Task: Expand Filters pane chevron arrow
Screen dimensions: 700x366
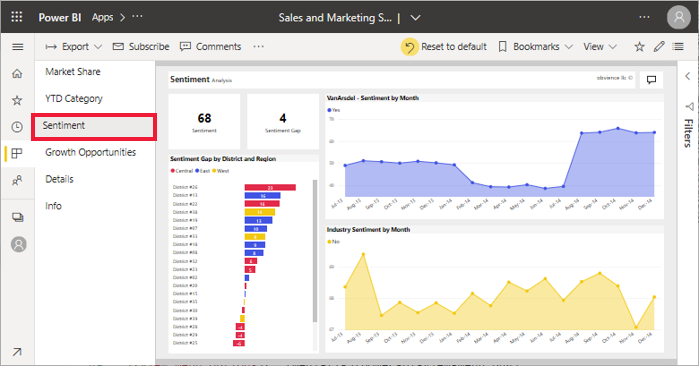Action: click(688, 76)
